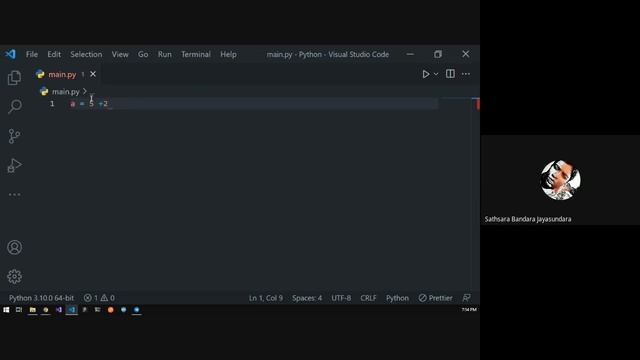Viewport: 640px width, 360px height.
Task: Click line number 1 in the gutter
Action: [52, 104]
